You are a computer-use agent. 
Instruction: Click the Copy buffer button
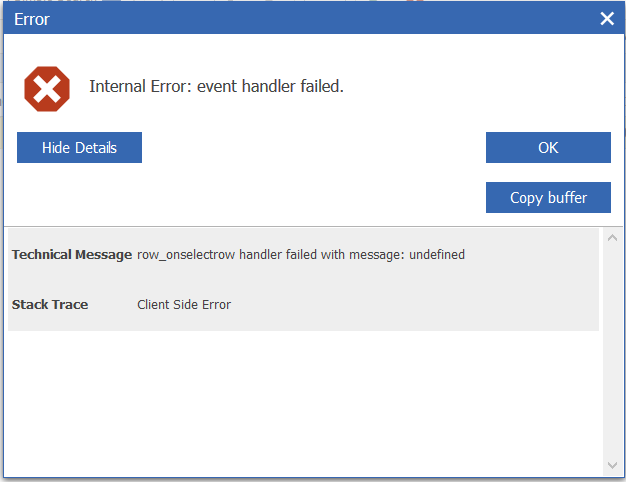[x=547, y=197]
